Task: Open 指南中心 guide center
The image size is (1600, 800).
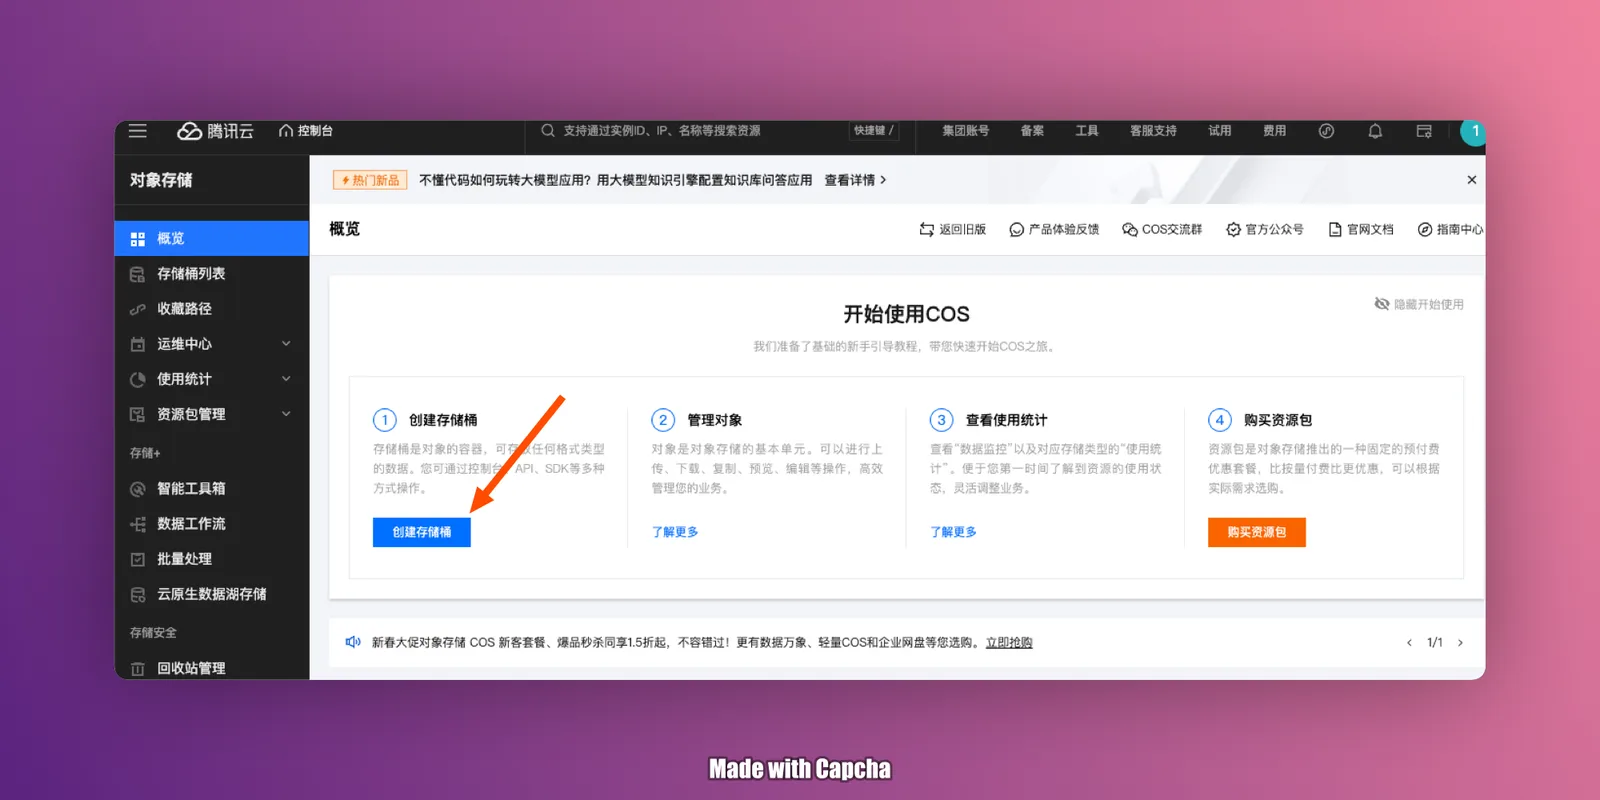Action: pyautogui.click(x=1451, y=229)
